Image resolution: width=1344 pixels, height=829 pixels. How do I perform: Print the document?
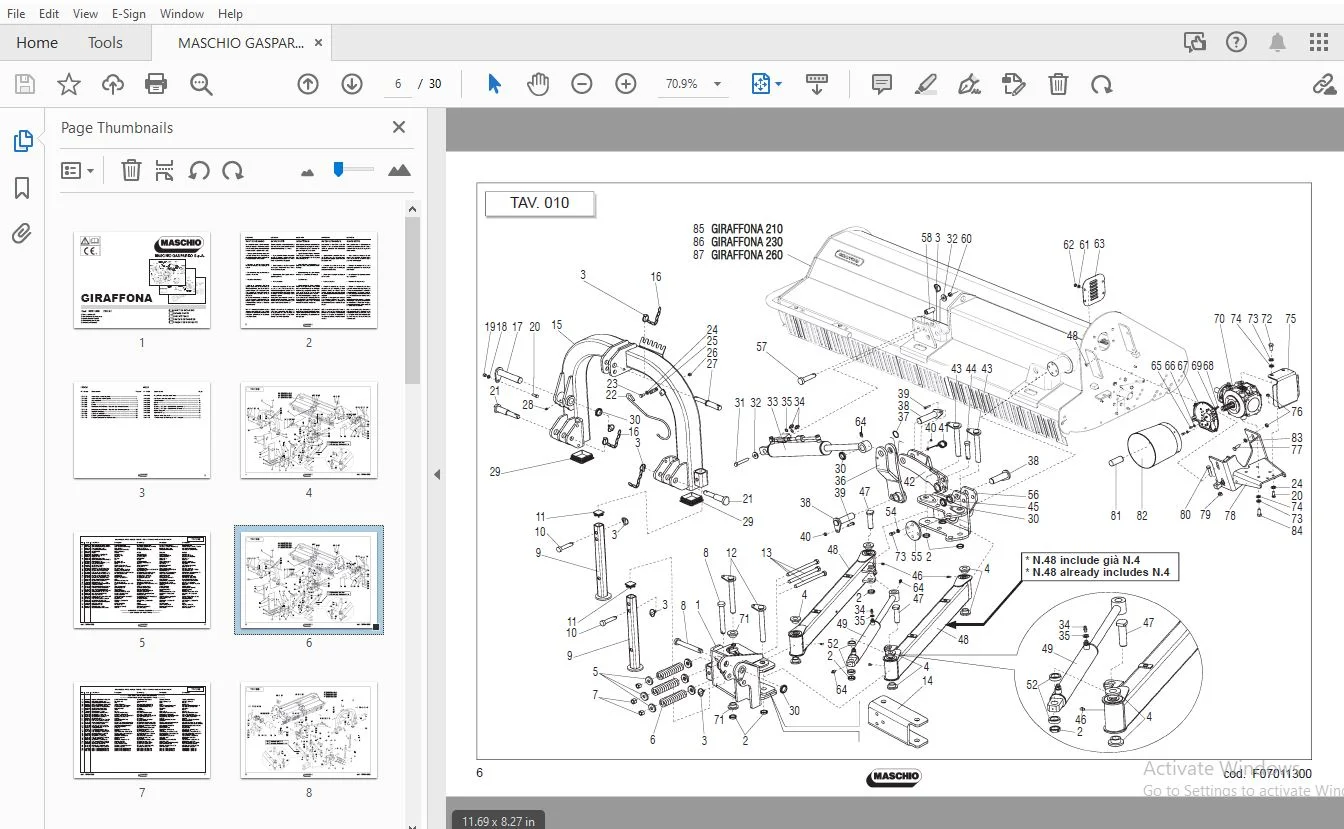[156, 84]
